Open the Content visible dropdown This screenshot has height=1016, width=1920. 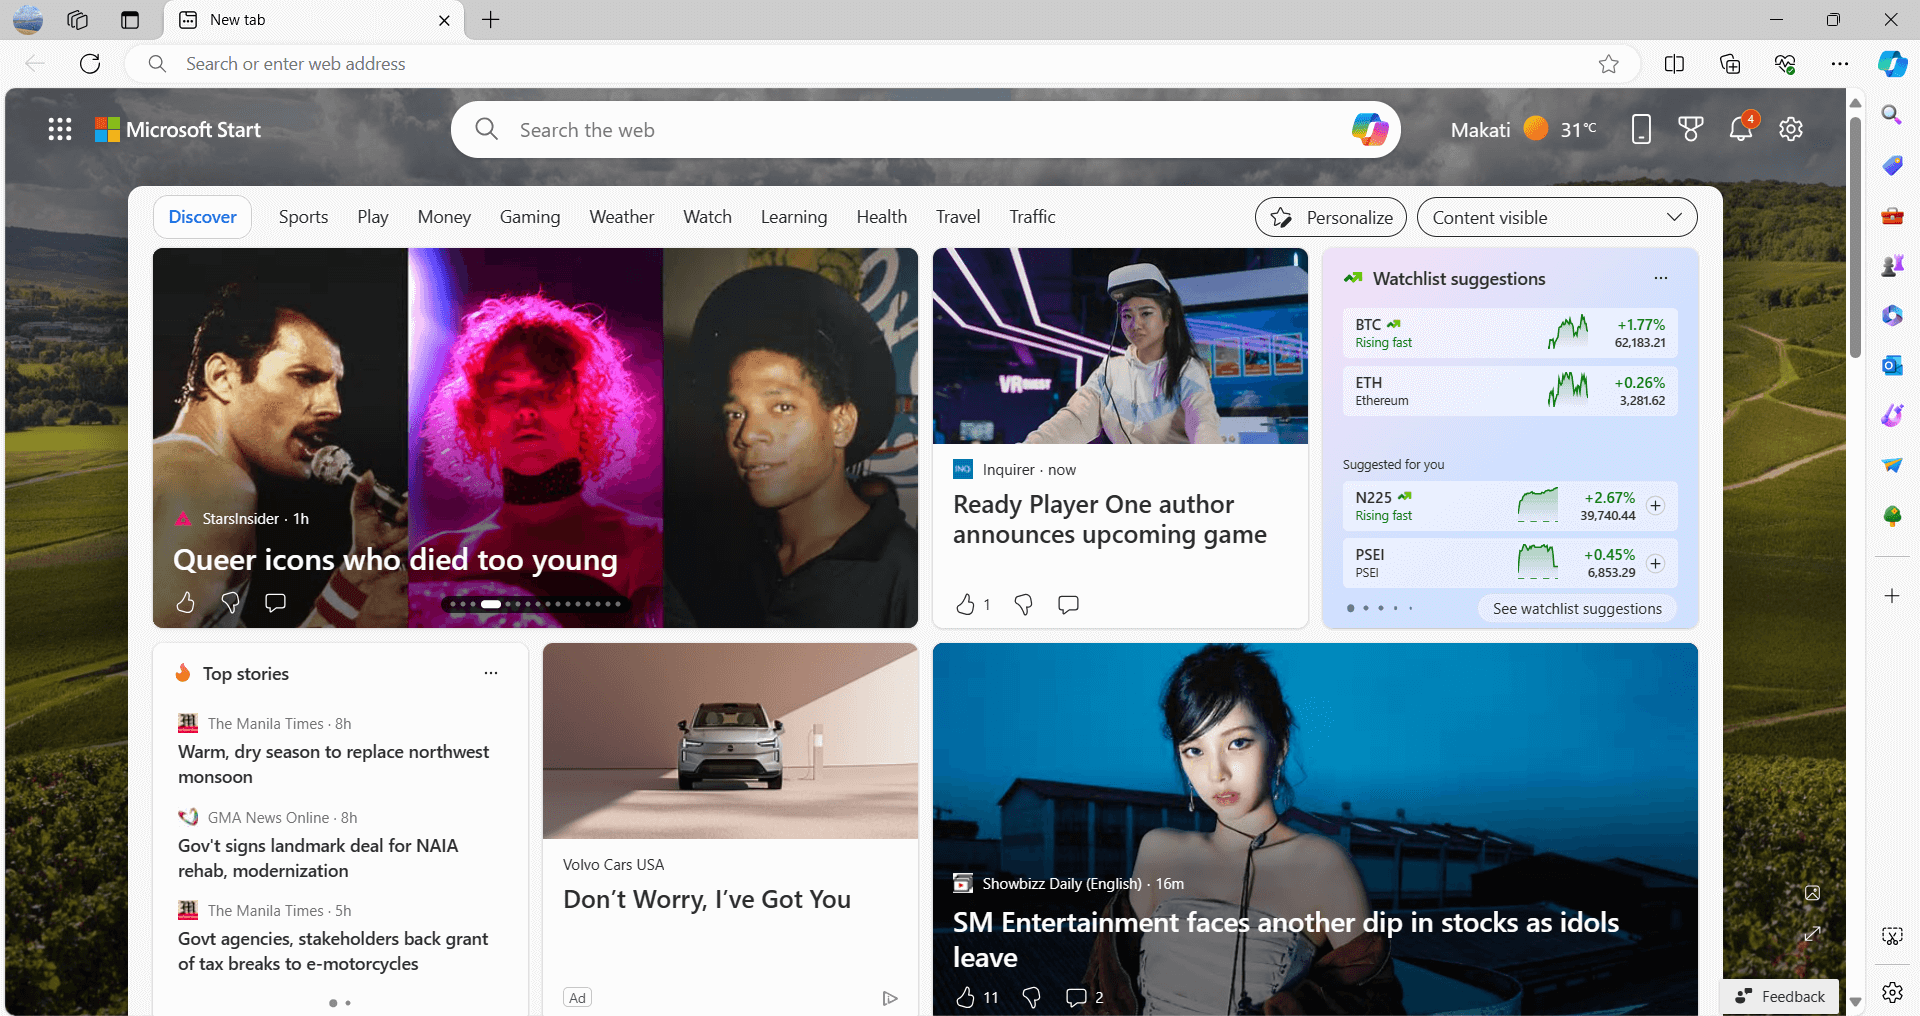(1556, 217)
